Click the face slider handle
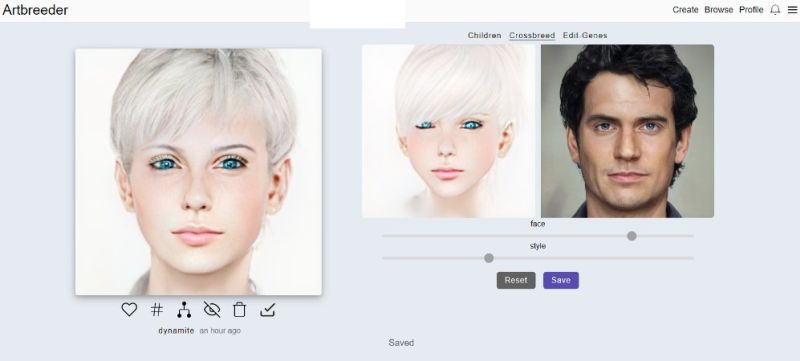800x361 pixels. coord(632,236)
